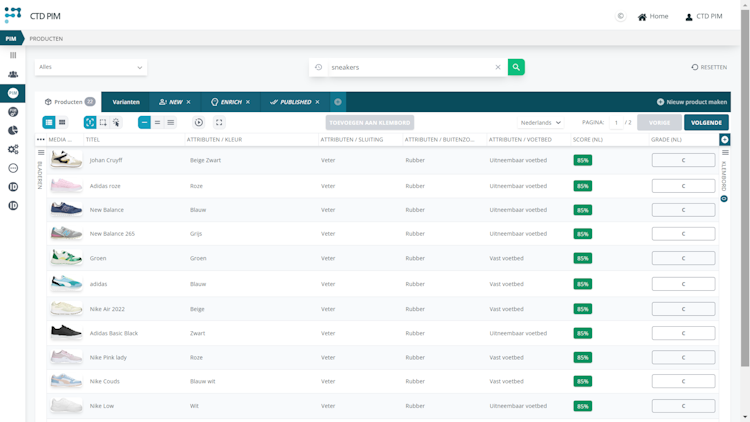This screenshot has width=750, height=422.
Task: Switch to list view
Action: point(49,122)
